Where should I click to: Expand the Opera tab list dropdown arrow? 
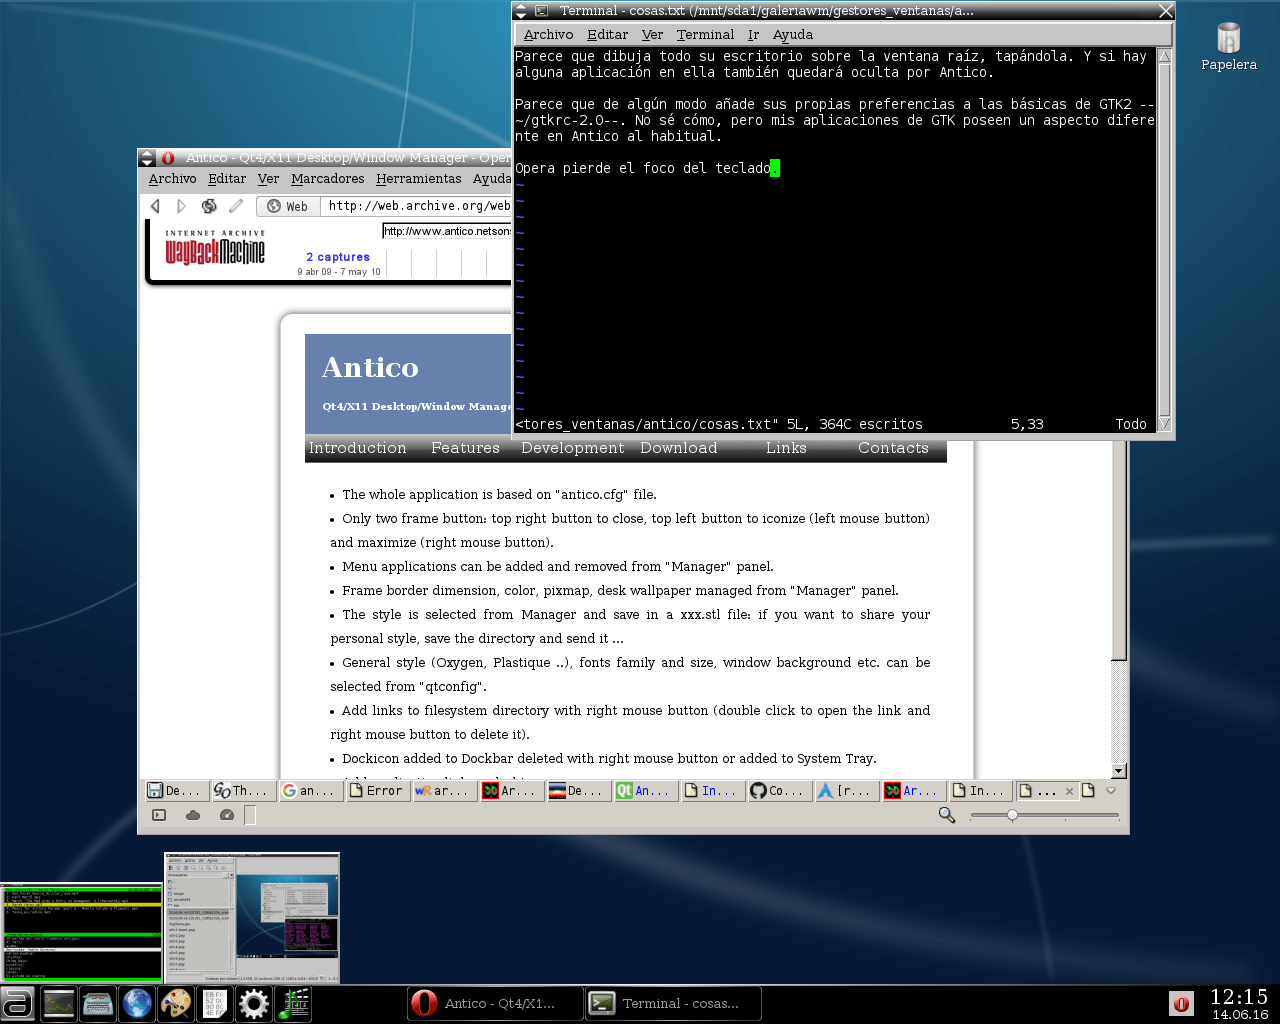pos(1110,790)
